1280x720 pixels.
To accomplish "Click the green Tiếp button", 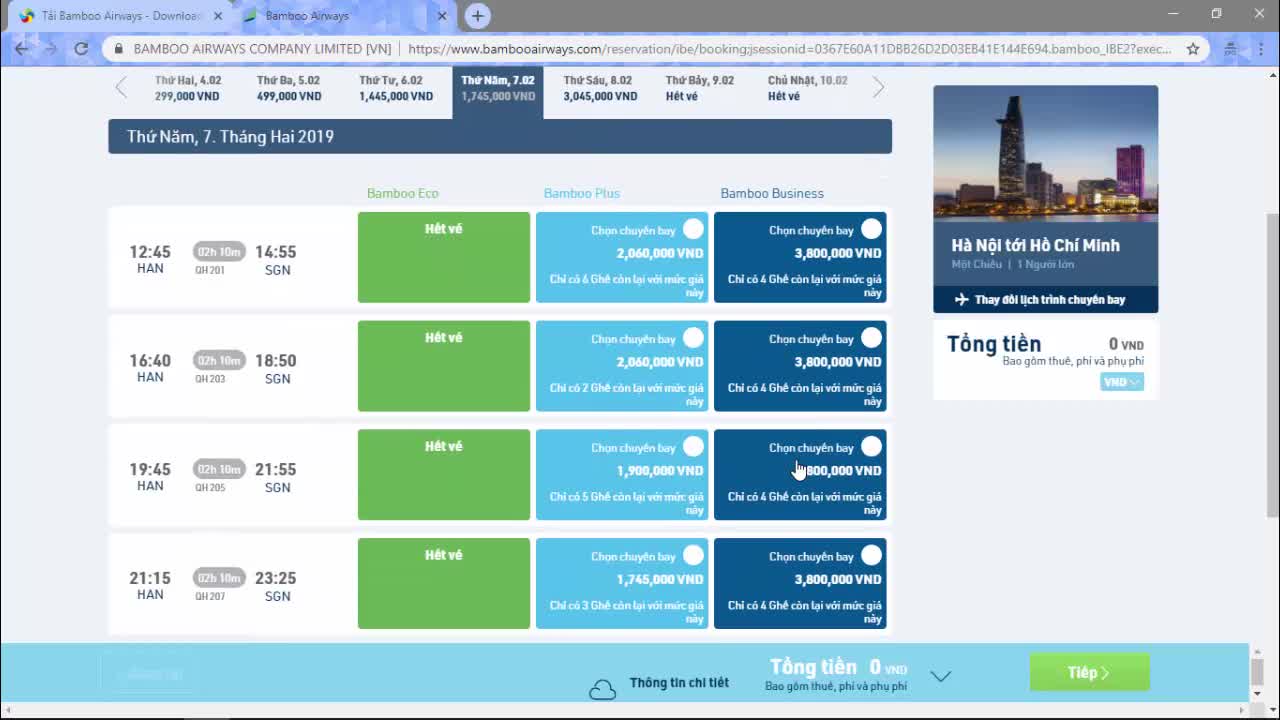I will point(1089,673).
